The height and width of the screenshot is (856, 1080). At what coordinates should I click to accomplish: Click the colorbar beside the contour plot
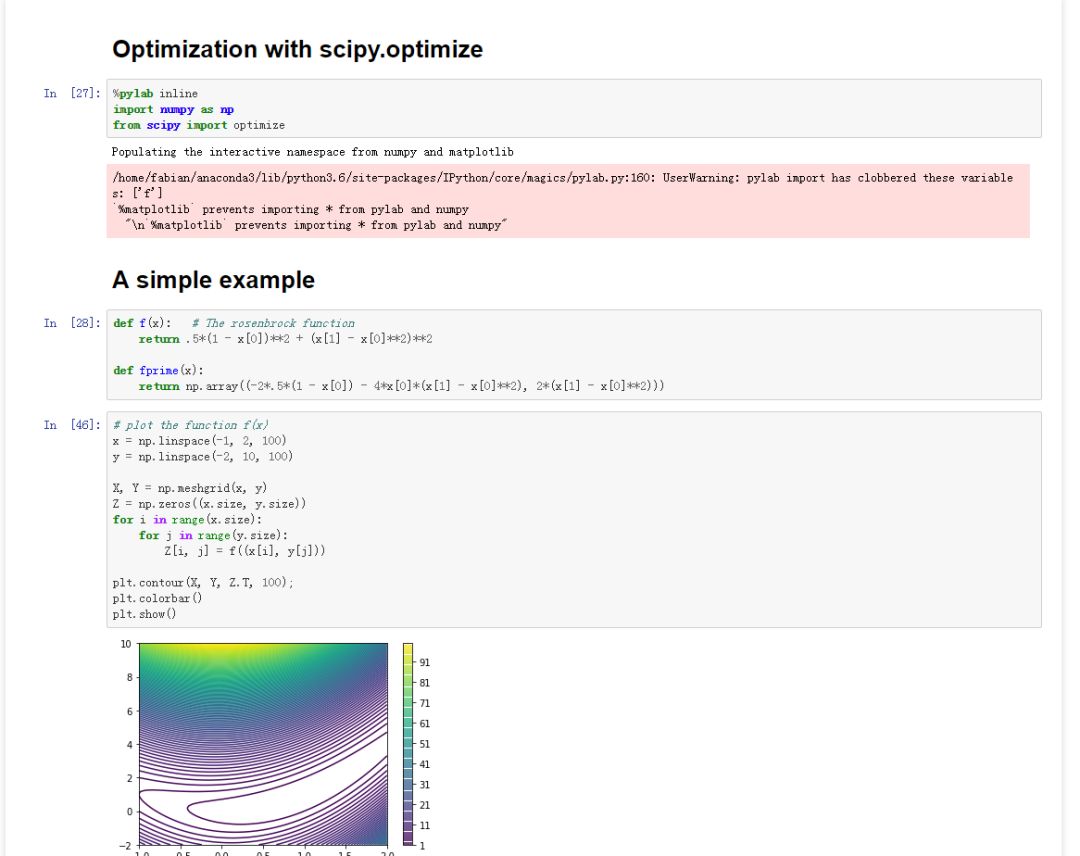click(408, 744)
